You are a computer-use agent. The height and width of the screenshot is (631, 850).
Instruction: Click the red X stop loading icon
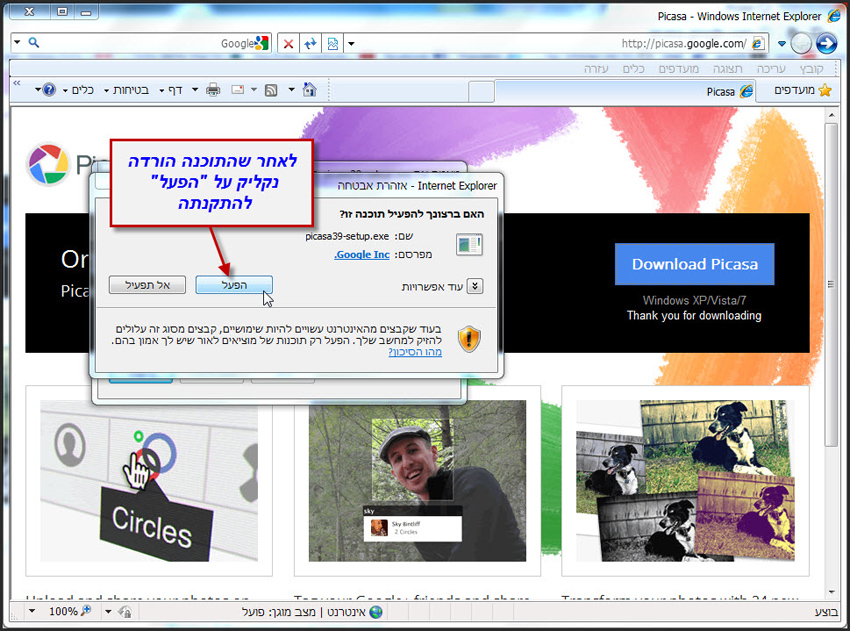288,43
